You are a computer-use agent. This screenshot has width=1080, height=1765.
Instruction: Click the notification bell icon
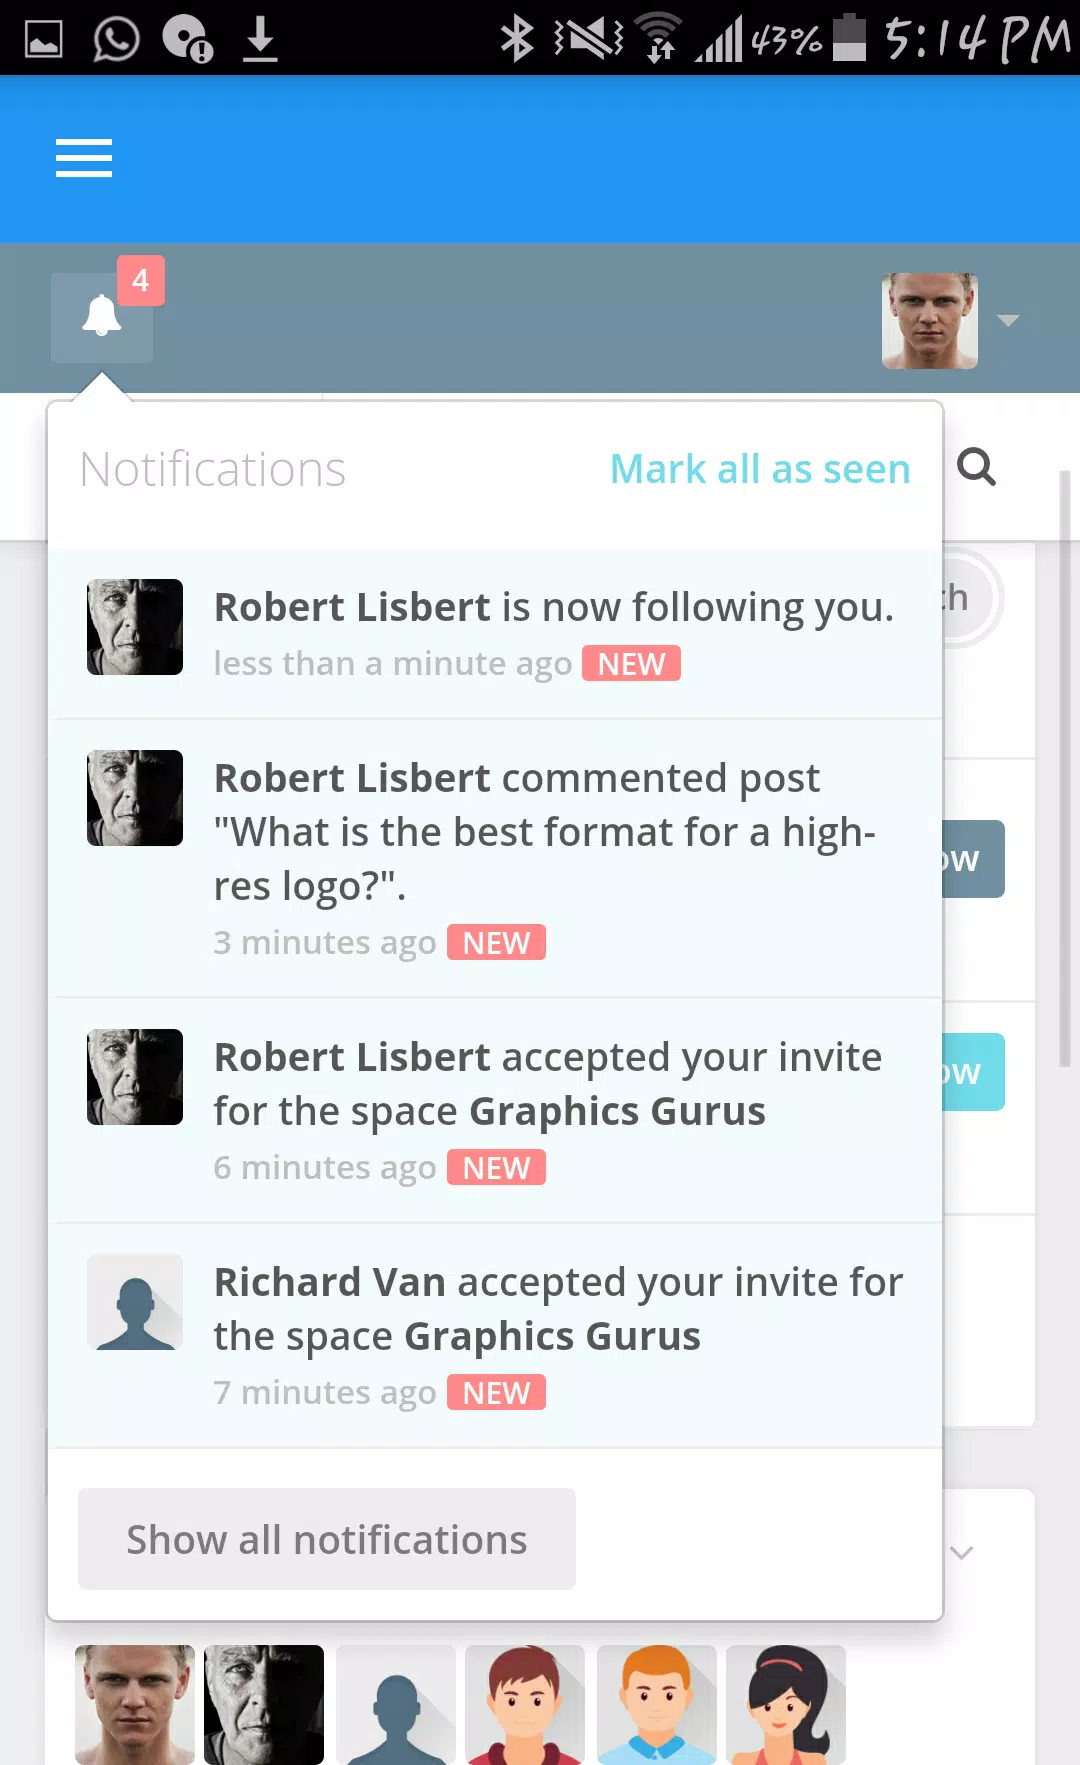[x=102, y=317]
